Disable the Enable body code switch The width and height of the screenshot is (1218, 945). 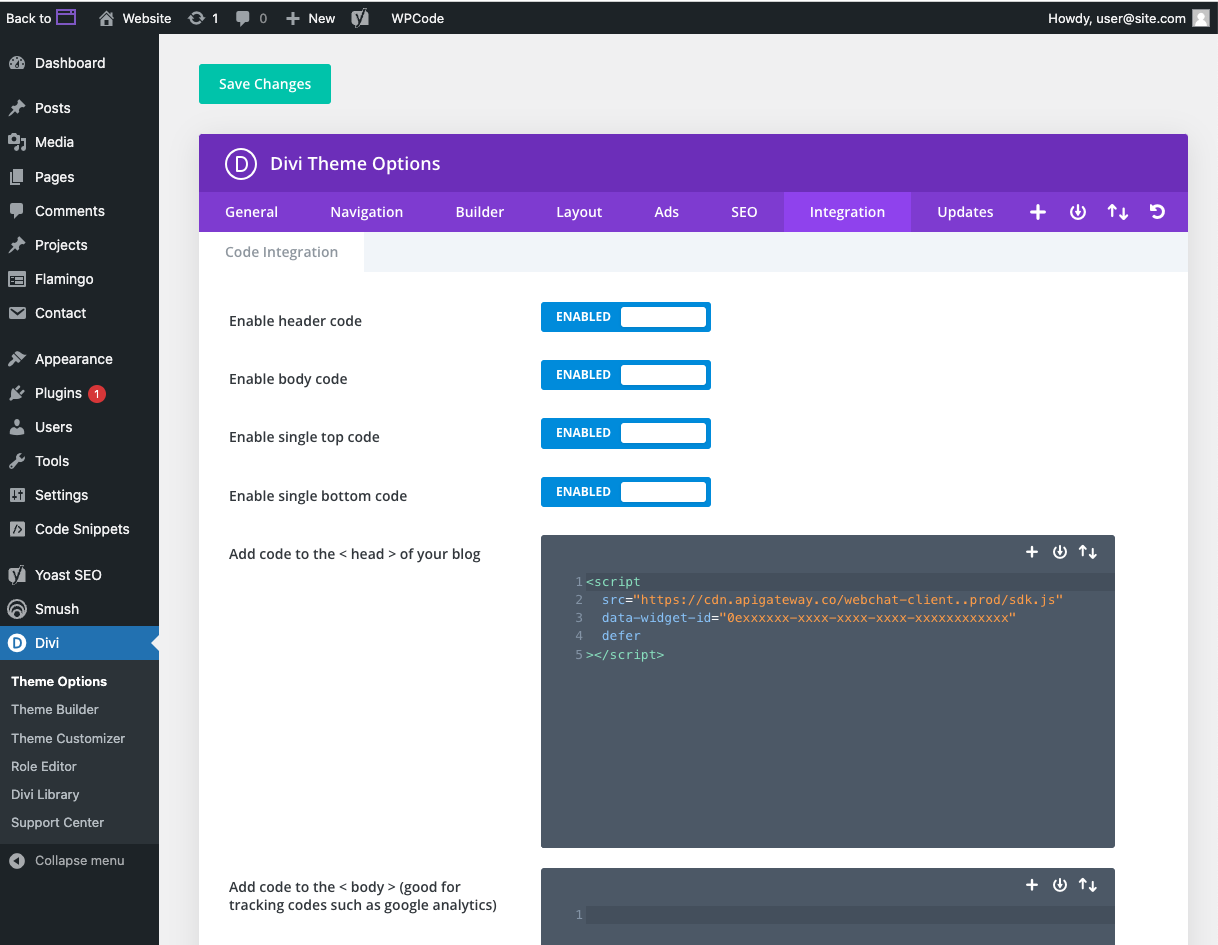[625, 375]
